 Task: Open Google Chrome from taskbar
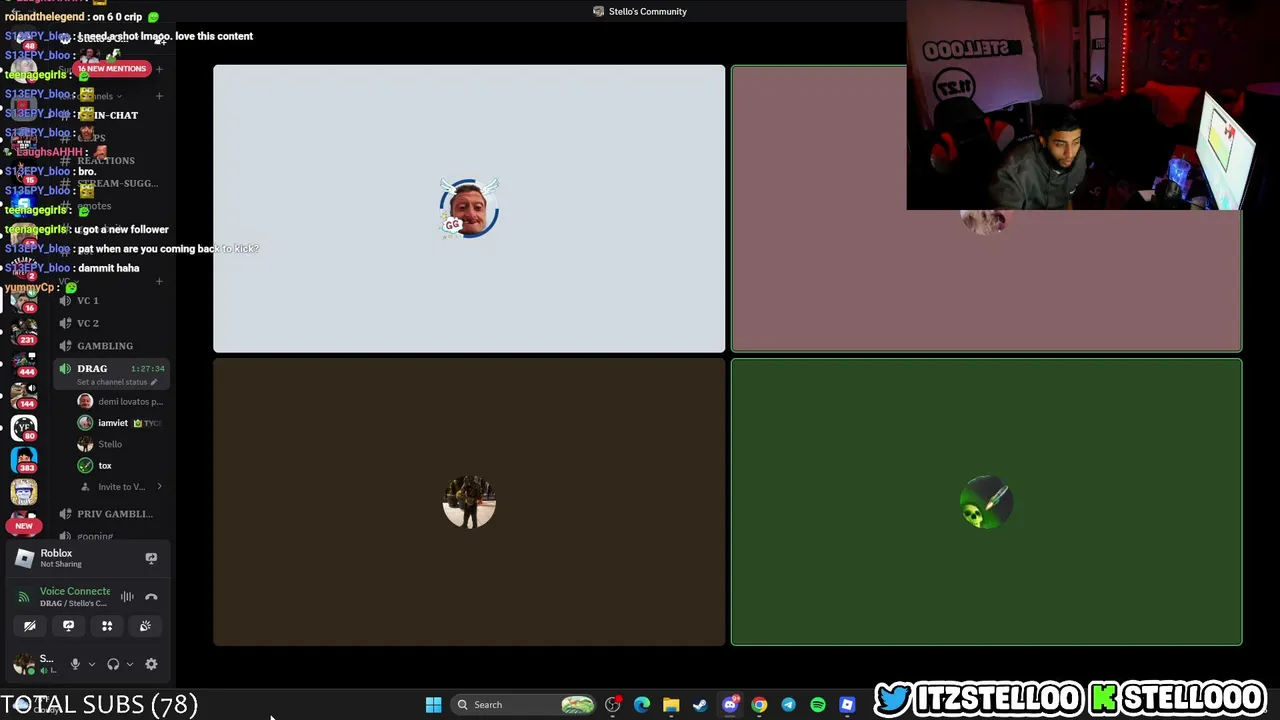[x=759, y=705]
